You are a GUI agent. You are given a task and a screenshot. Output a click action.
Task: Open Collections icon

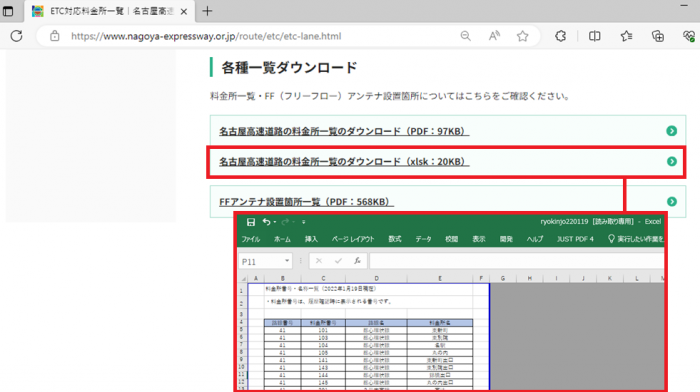658,36
